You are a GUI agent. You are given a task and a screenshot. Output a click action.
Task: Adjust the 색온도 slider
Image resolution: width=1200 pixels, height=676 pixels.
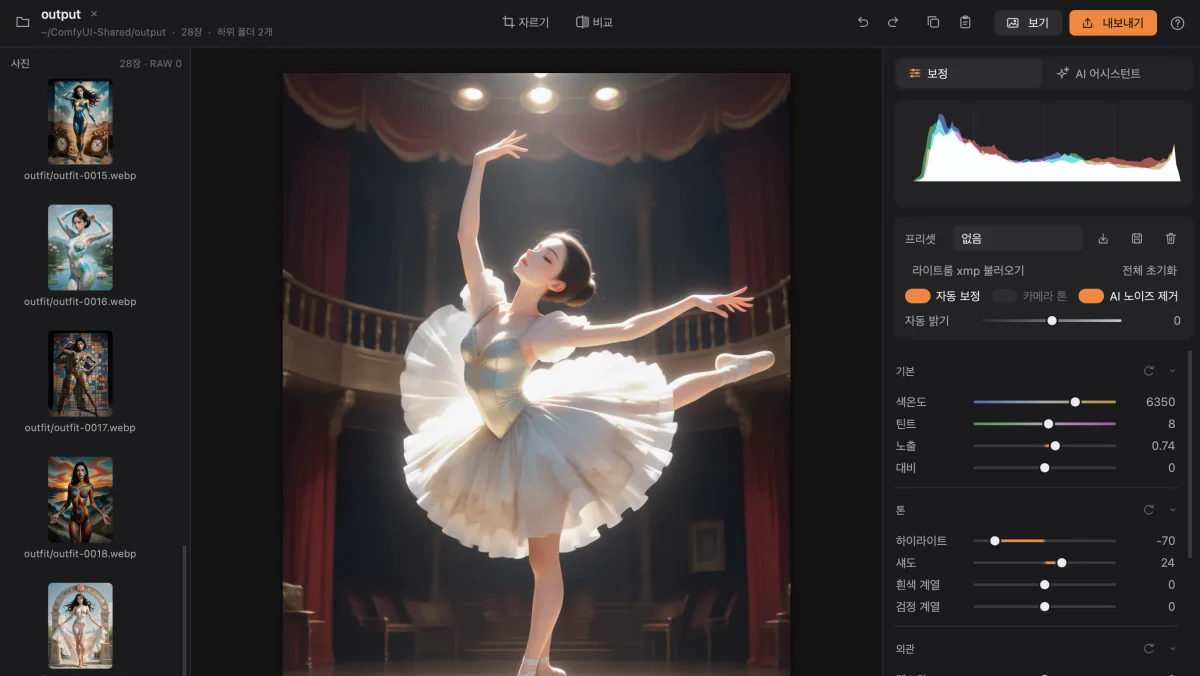click(1044, 402)
